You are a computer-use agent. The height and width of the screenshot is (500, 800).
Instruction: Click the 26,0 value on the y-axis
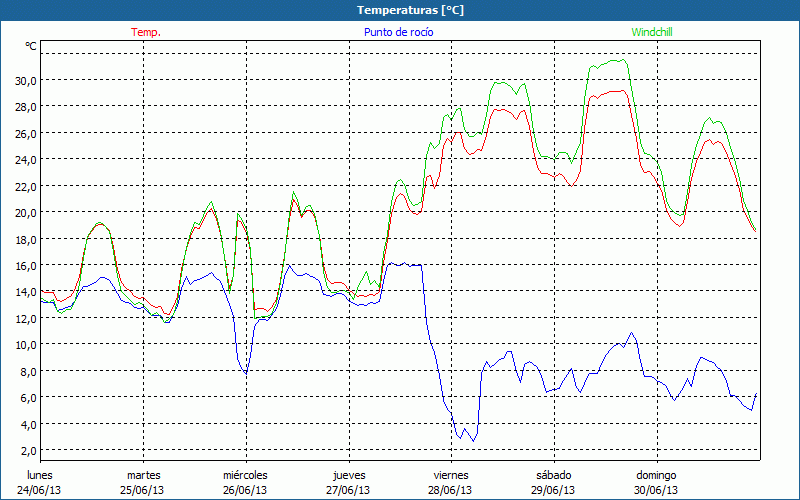24,133
